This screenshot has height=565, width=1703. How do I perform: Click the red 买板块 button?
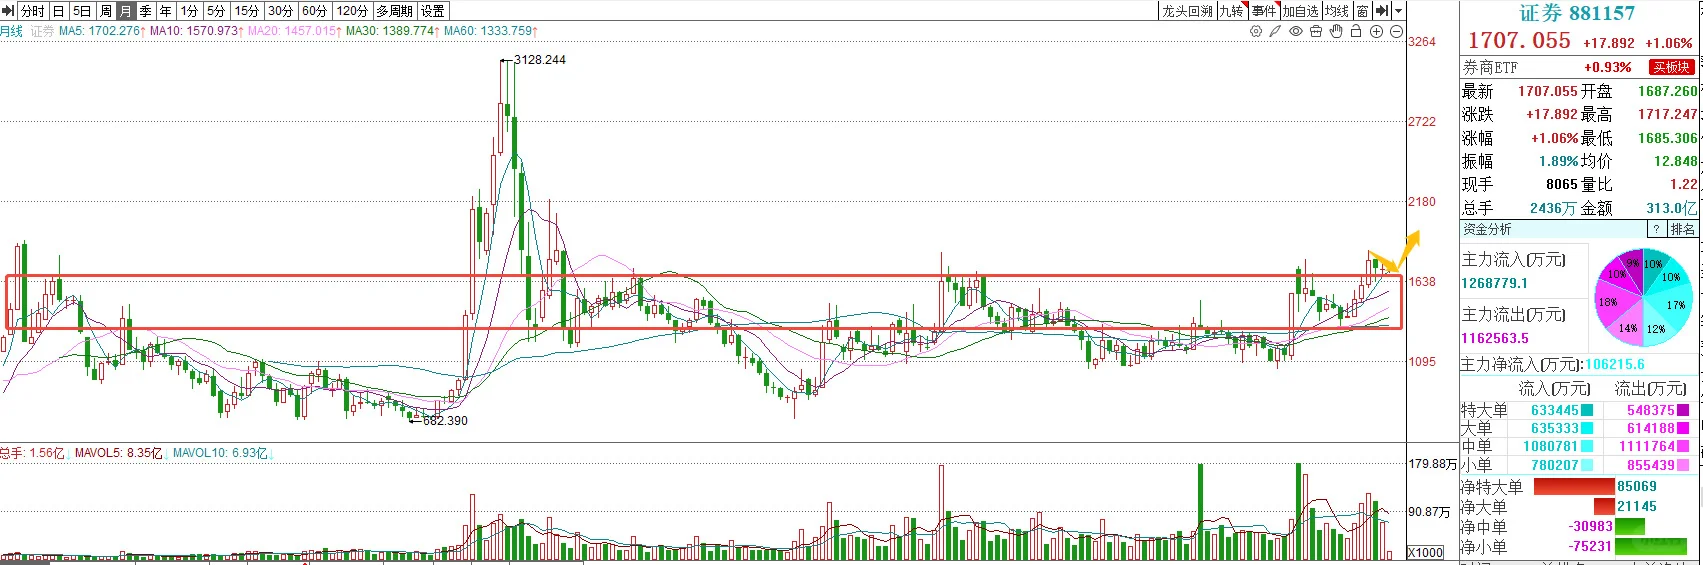point(1671,67)
